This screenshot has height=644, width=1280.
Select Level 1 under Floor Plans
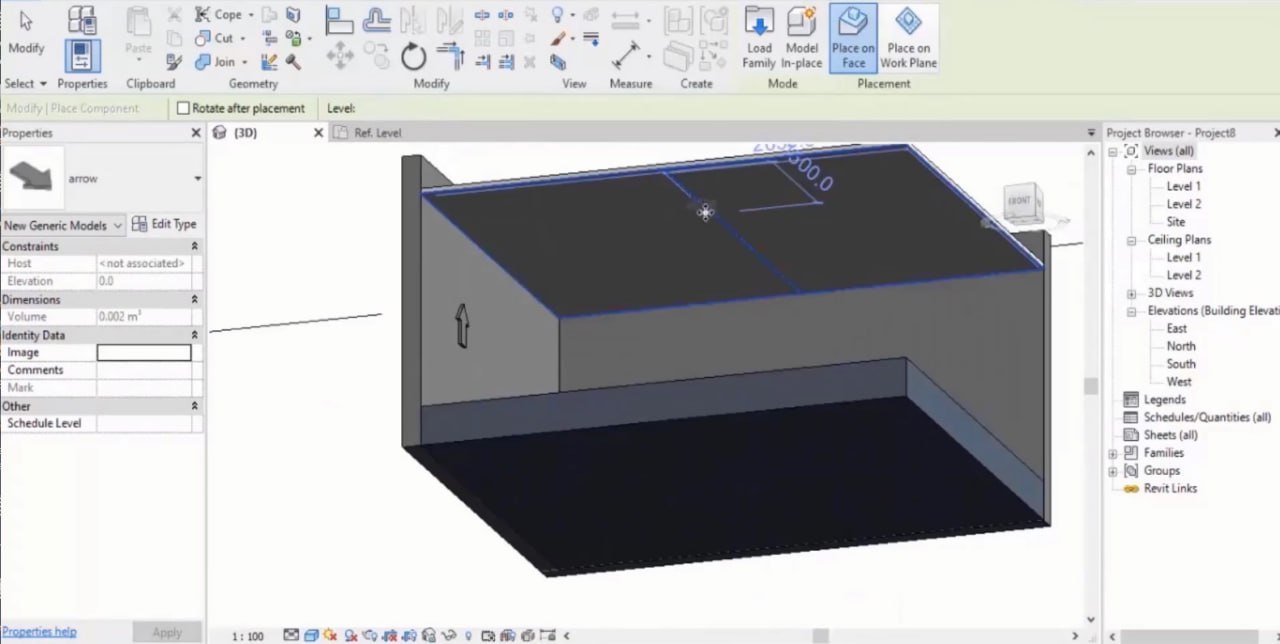[1184, 187]
